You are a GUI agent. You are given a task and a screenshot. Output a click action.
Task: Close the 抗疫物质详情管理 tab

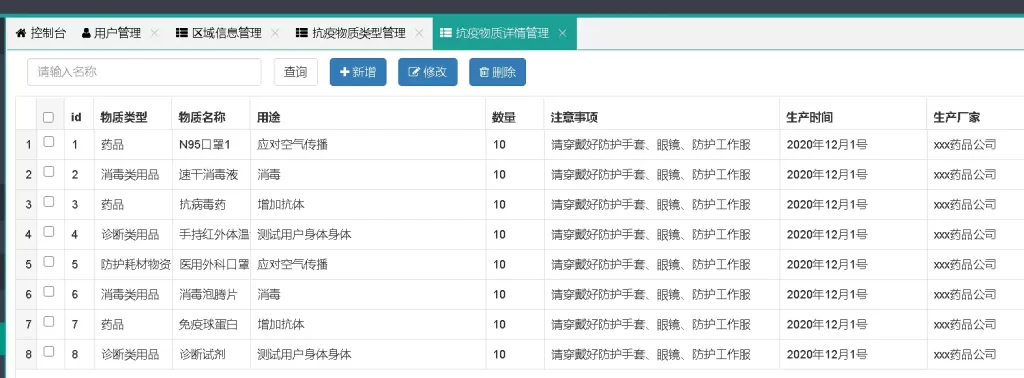(x=562, y=33)
